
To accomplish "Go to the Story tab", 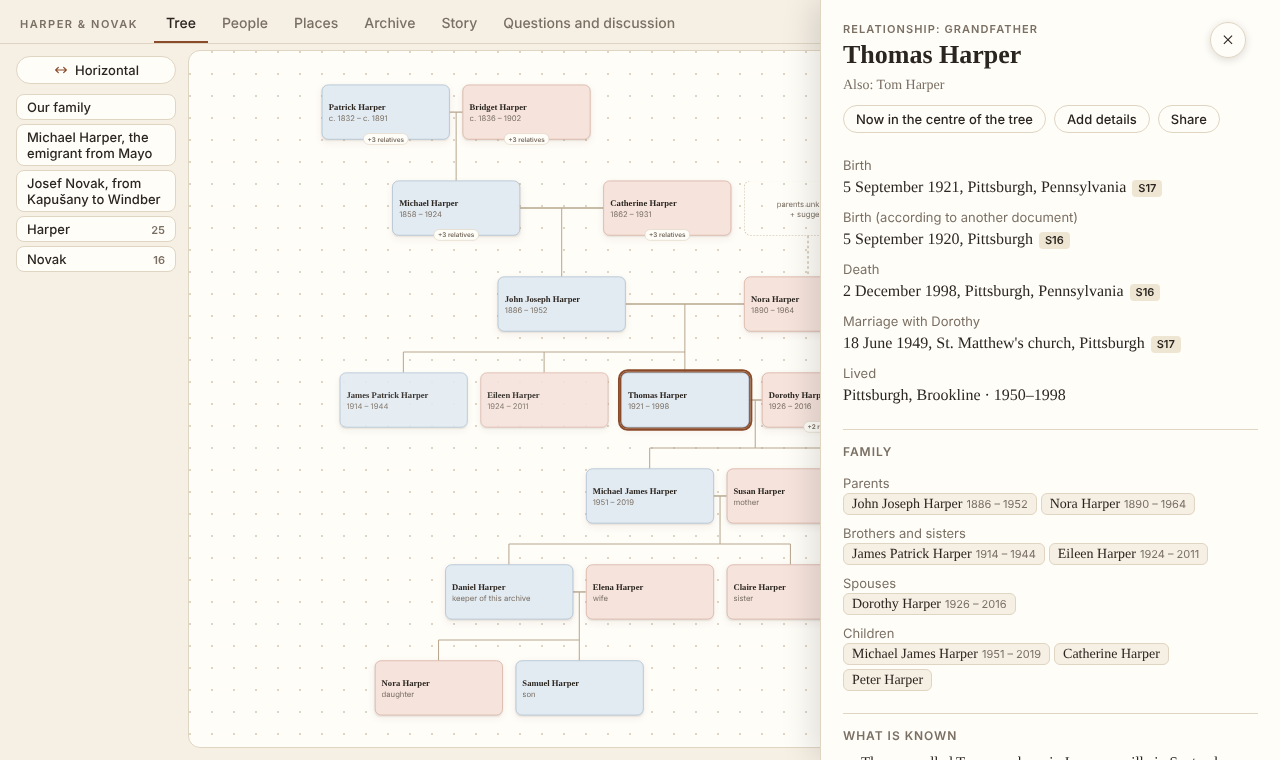I will (459, 23).
